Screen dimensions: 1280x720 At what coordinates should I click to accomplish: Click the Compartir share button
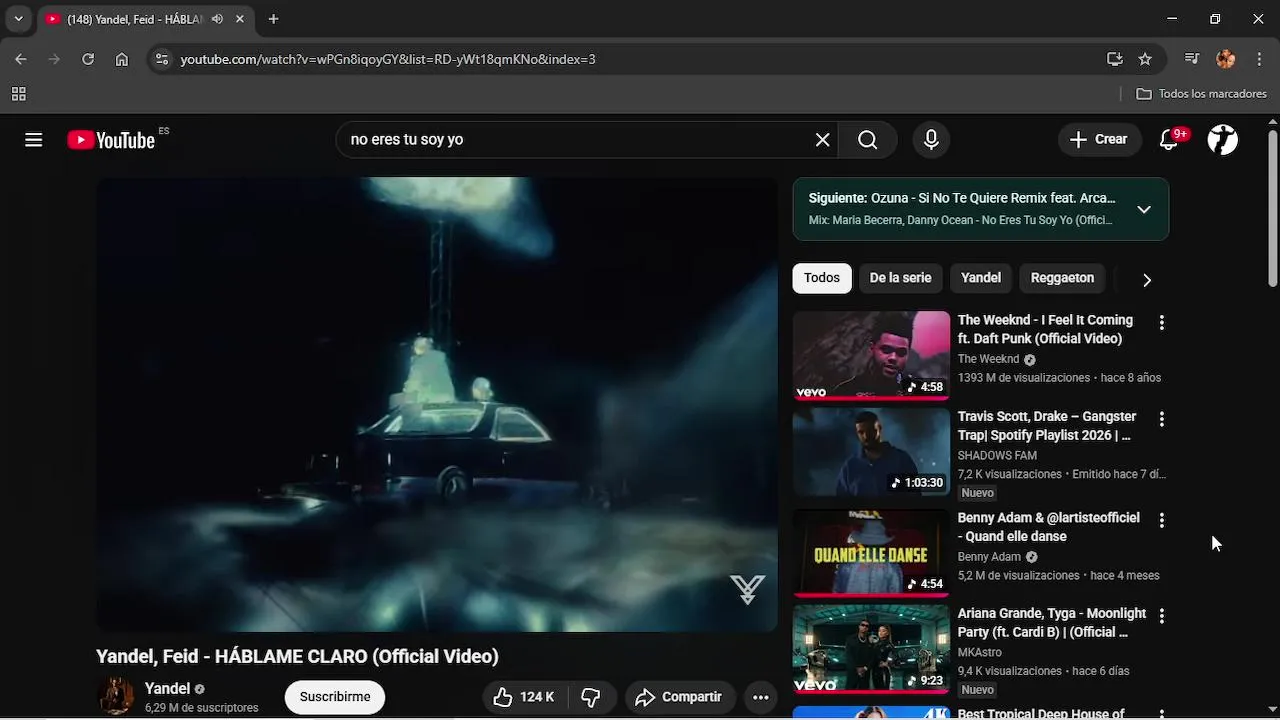[x=680, y=697]
